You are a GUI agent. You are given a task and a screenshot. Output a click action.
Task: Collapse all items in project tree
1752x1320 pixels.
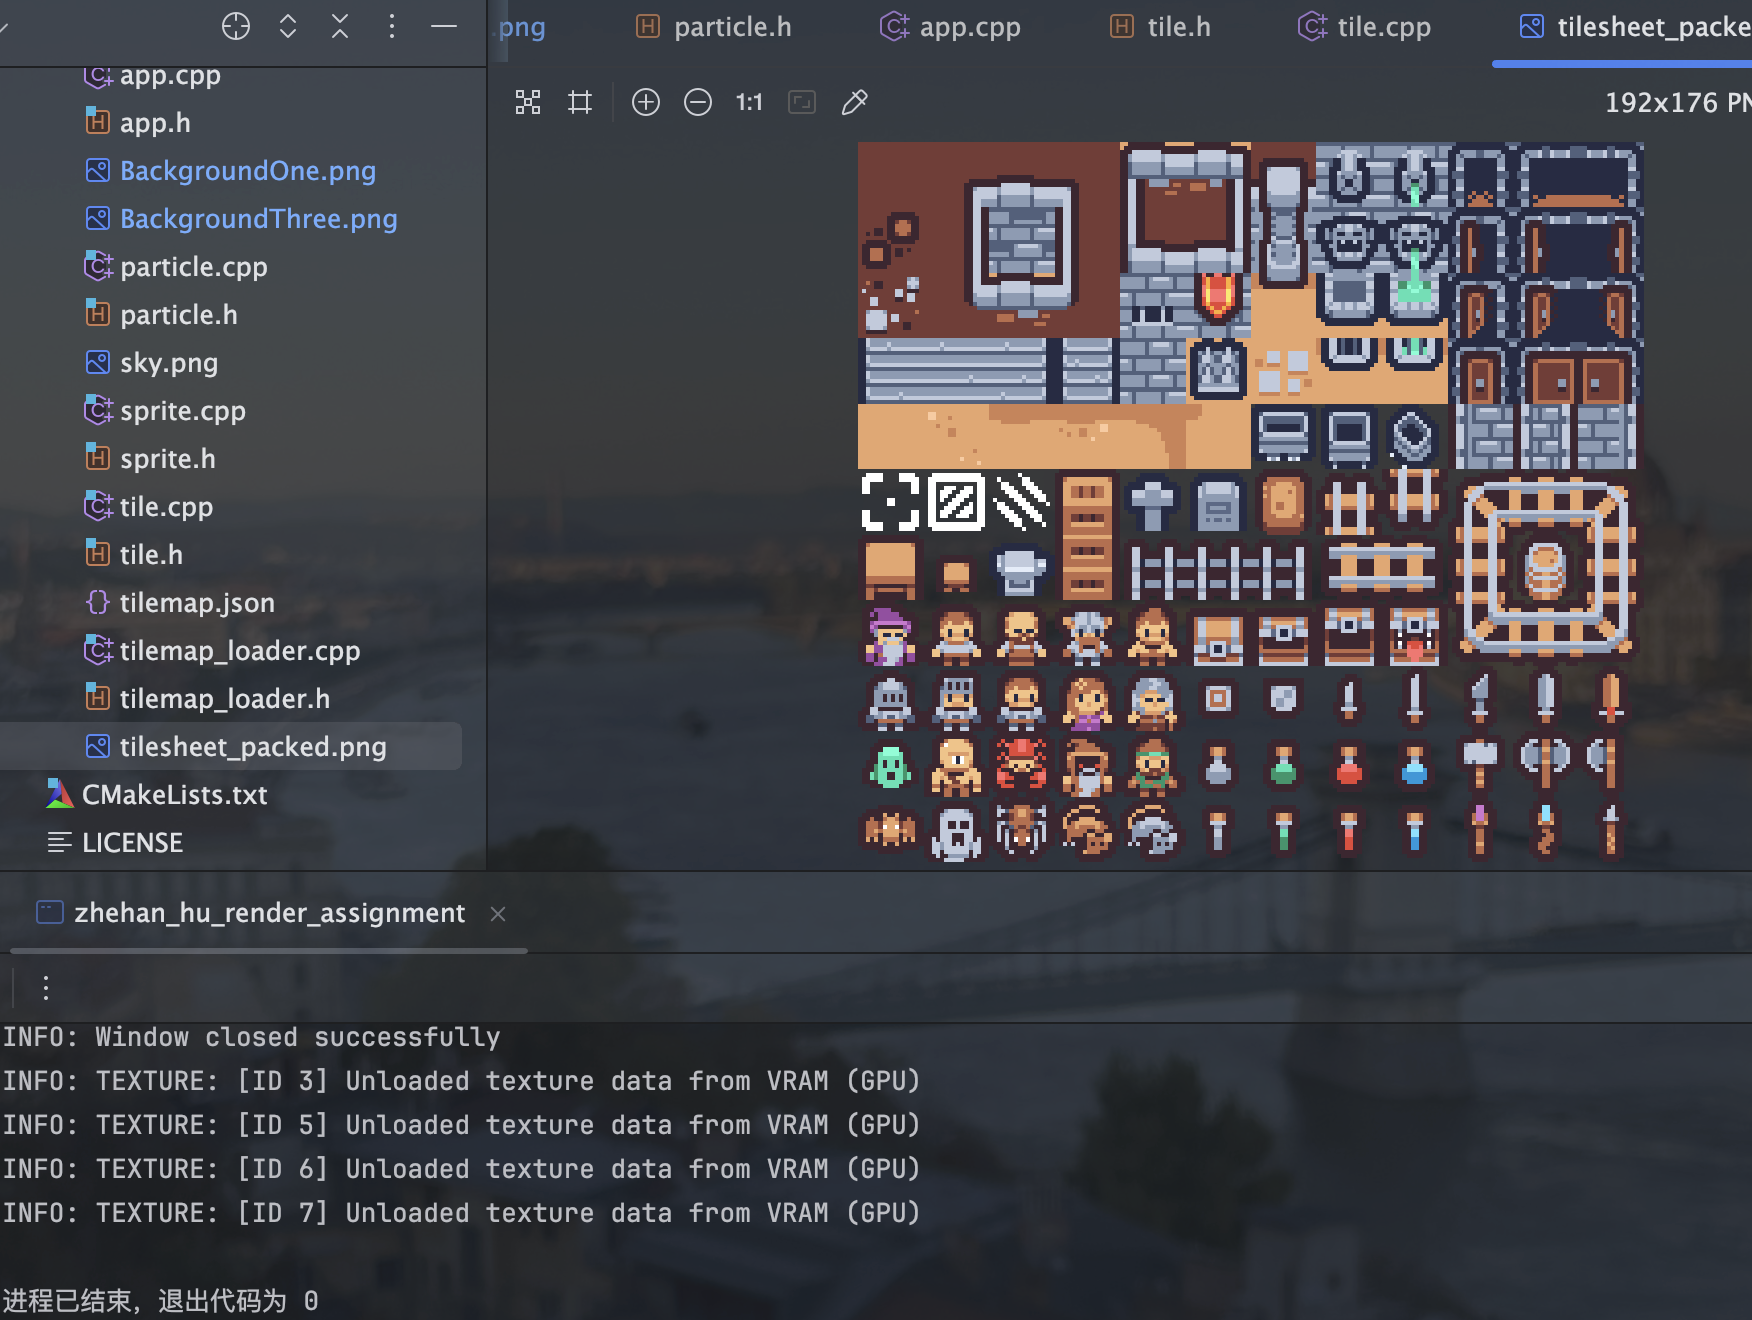340,27
